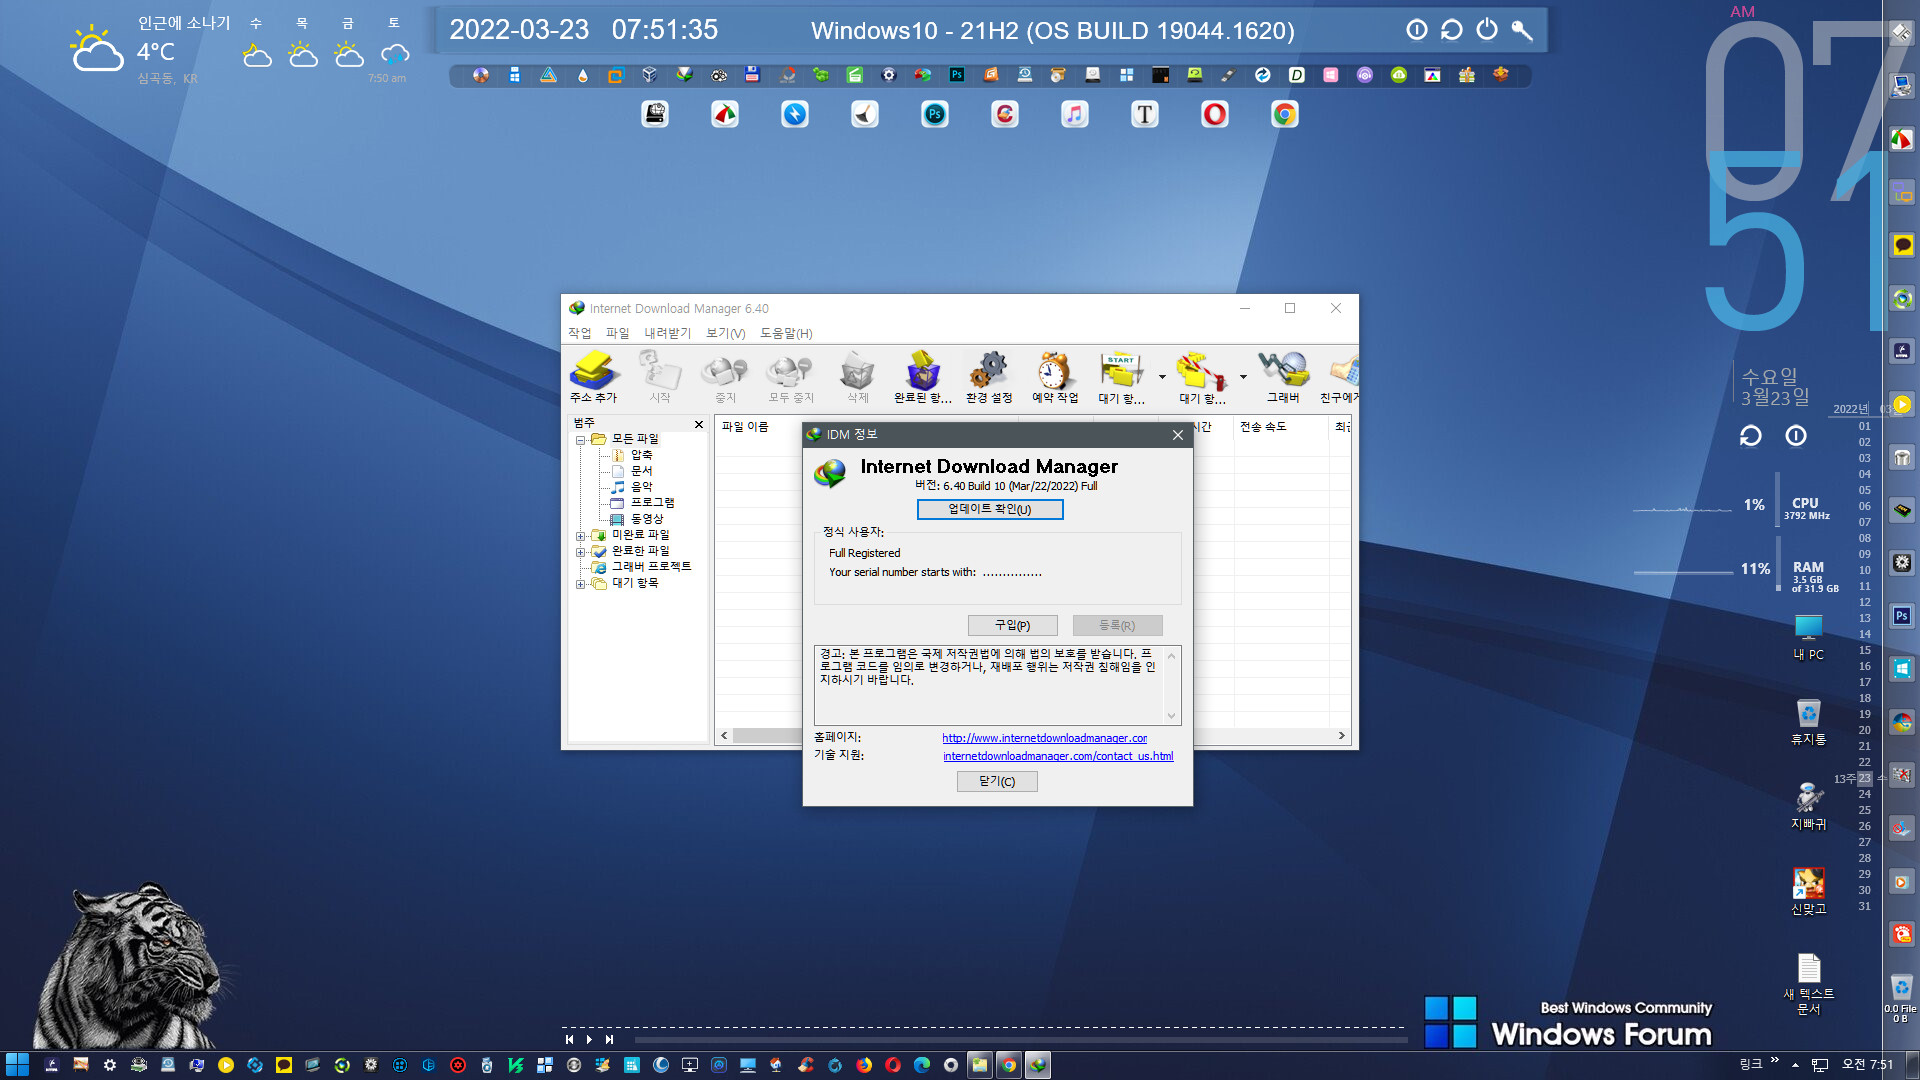Select the 동영상 category
Screen dimensions: 1920x1080
point(647,519)
